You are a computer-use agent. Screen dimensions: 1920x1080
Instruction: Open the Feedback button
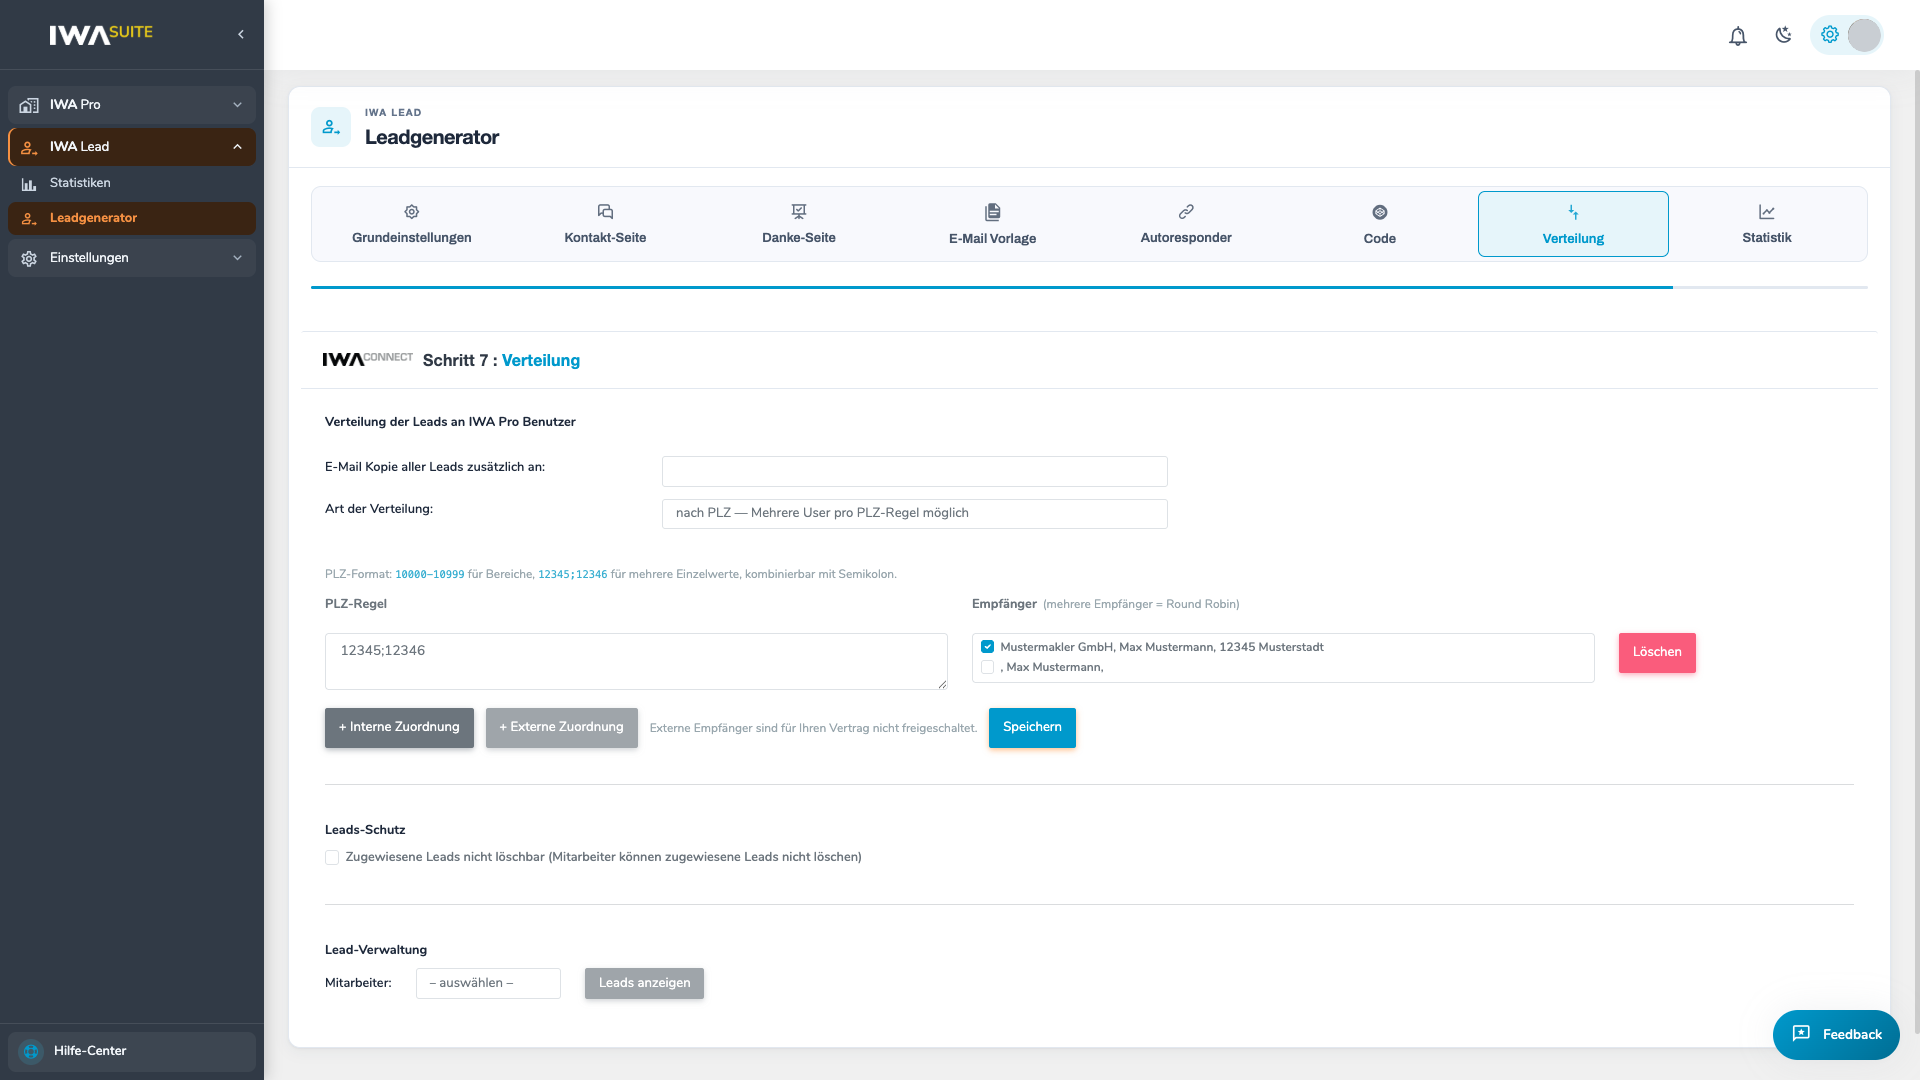pyautogui.click(x=1836, y=1035)
